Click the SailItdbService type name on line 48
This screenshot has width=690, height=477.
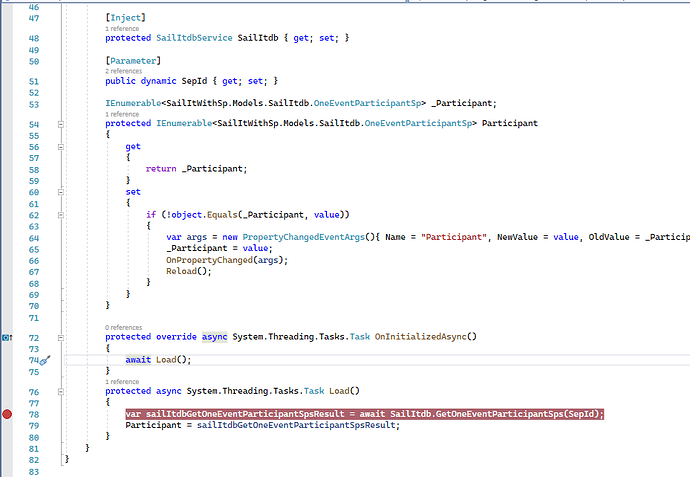point(194,38)
